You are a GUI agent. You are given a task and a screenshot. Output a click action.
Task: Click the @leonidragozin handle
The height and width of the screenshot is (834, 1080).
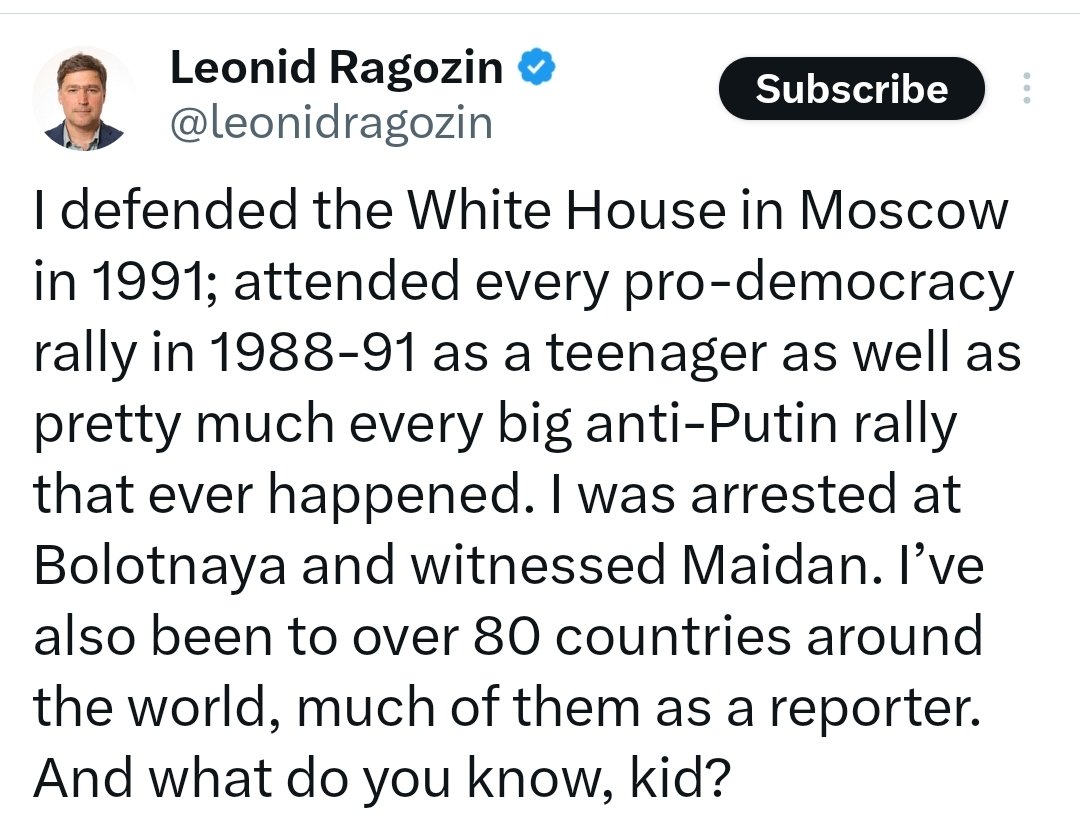coord(331,123)
